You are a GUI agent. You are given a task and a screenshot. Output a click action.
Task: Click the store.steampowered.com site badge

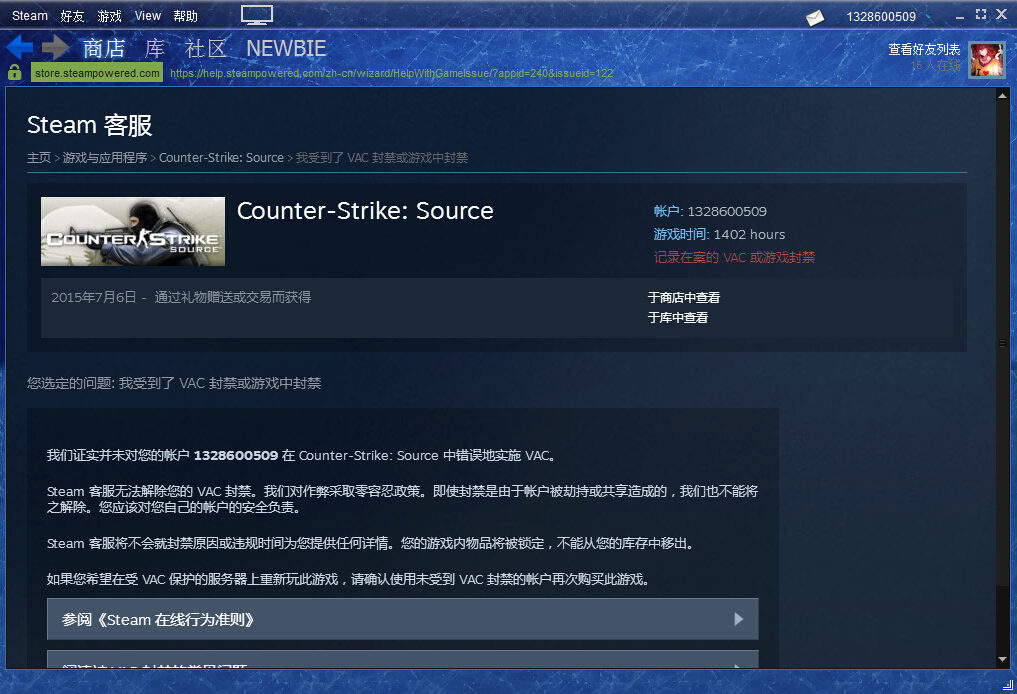(x=97, y=73)
